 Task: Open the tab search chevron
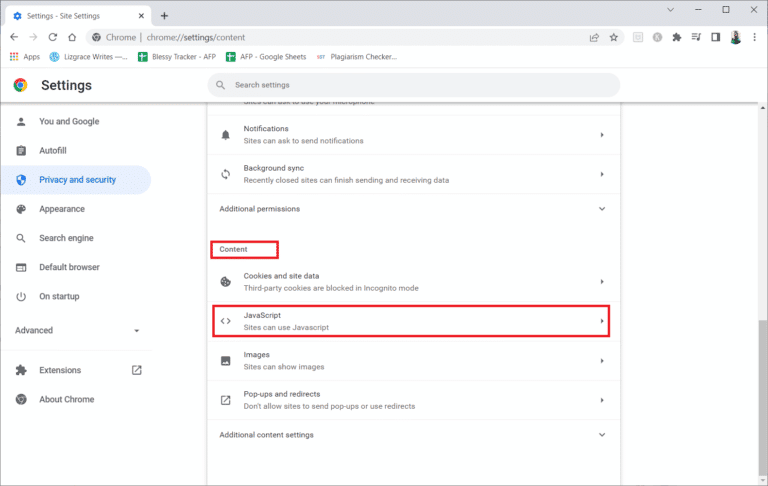(671, 10)
